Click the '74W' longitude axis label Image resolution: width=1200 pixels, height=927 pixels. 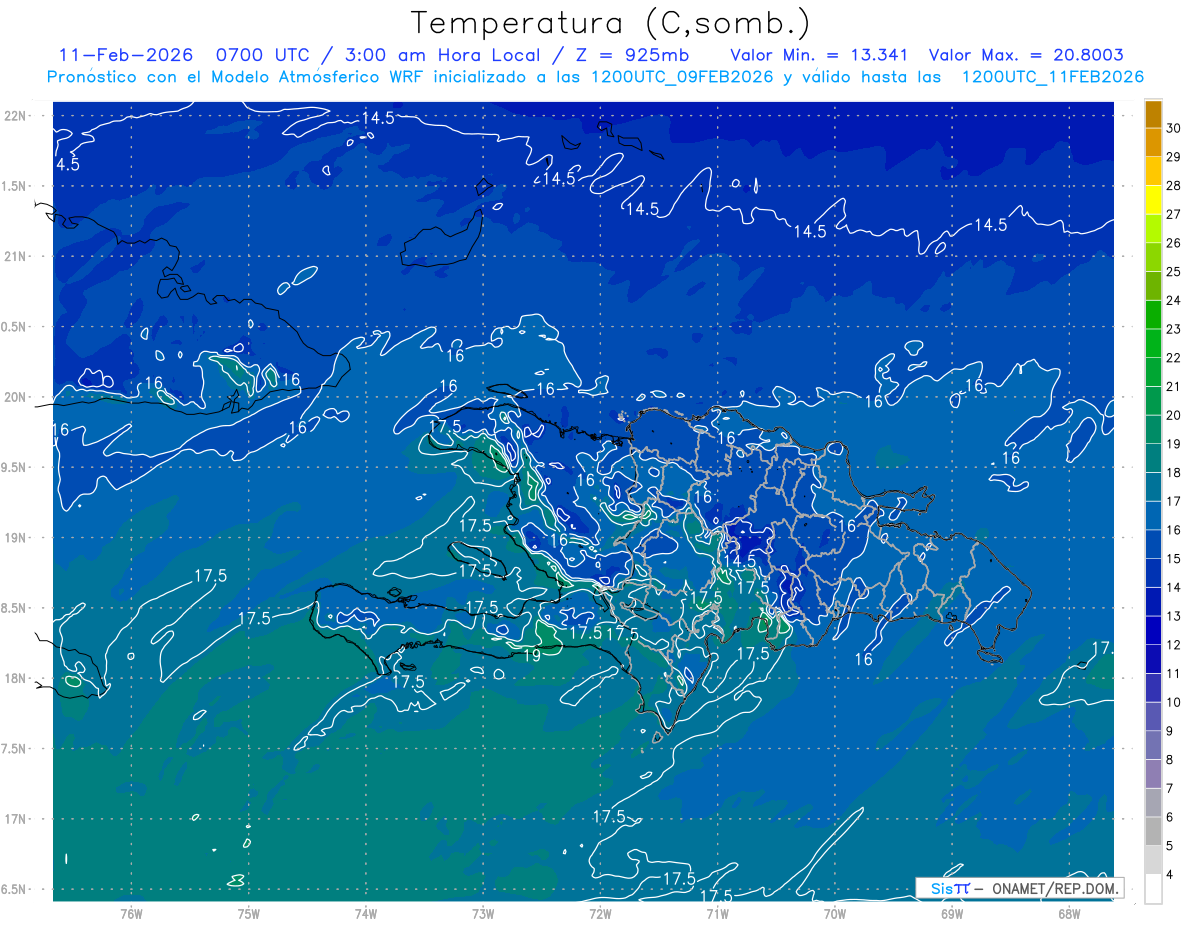coord(366,913)
